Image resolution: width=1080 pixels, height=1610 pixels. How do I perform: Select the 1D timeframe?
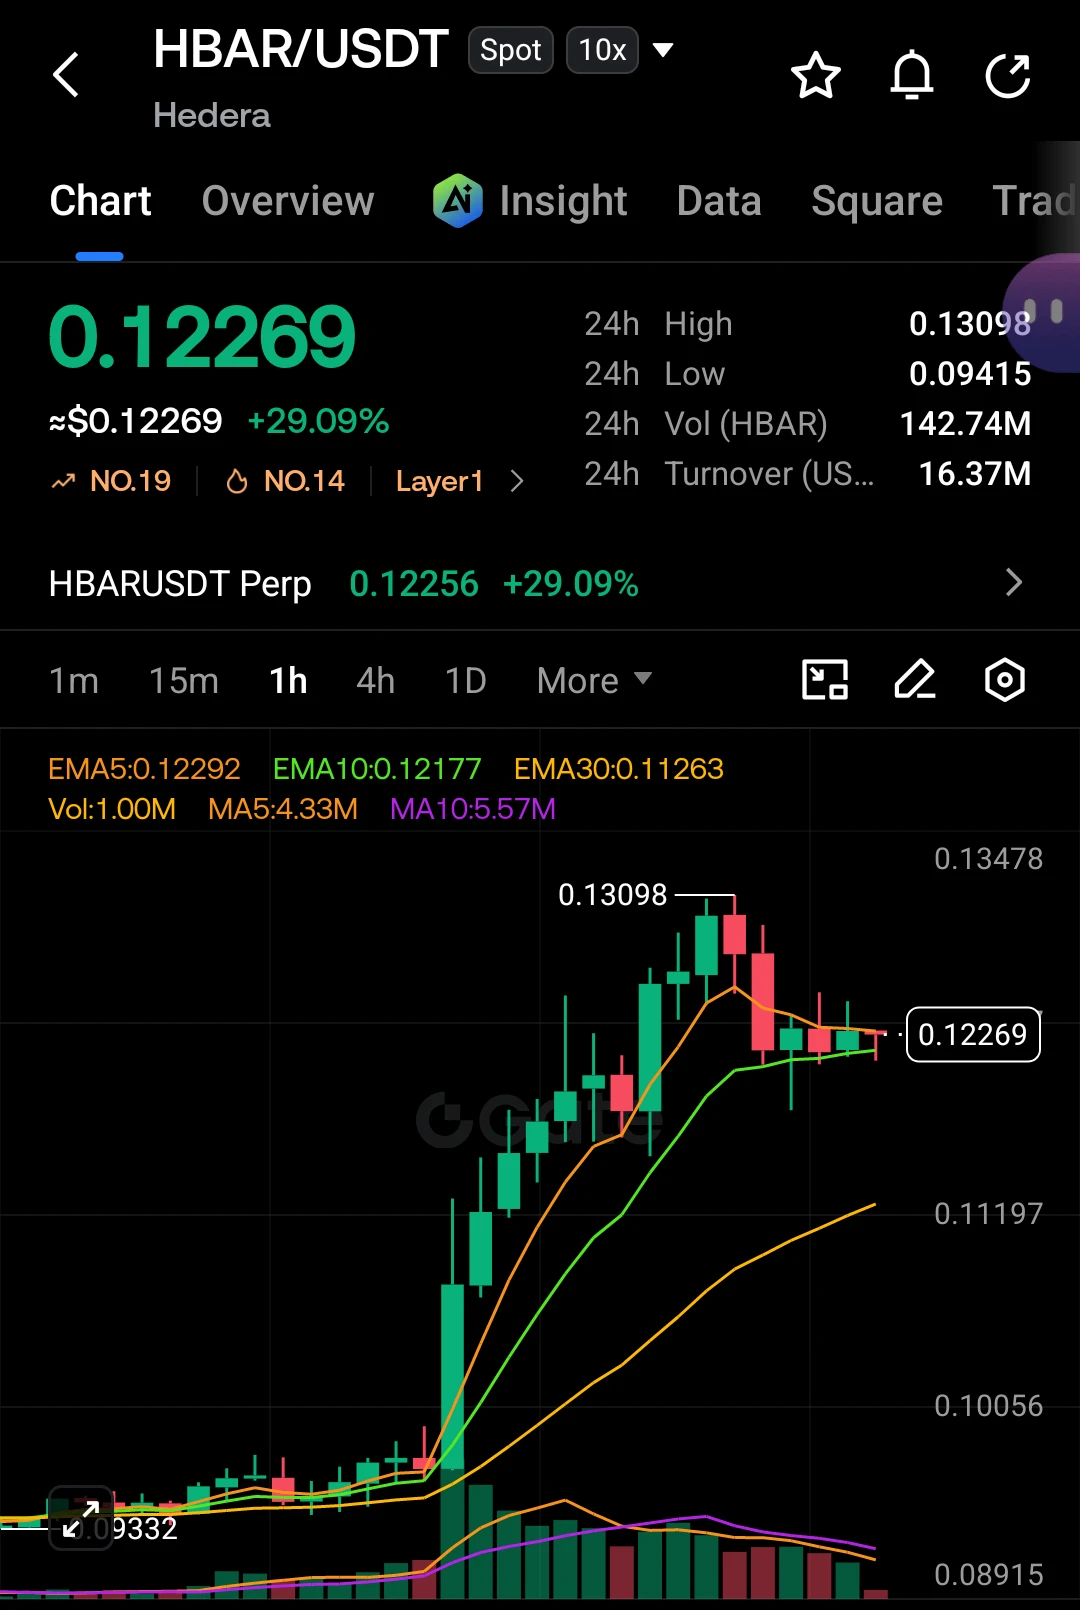click(x=465, y=681)
